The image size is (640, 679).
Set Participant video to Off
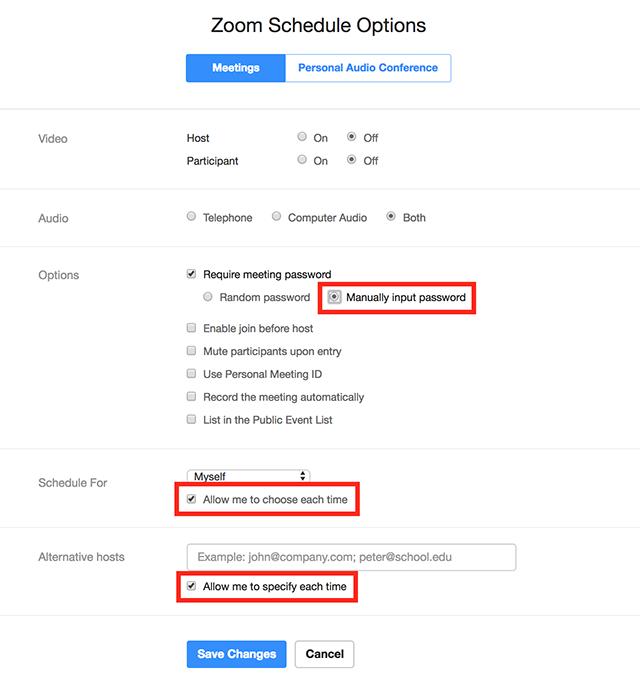[x=352, y=160]
